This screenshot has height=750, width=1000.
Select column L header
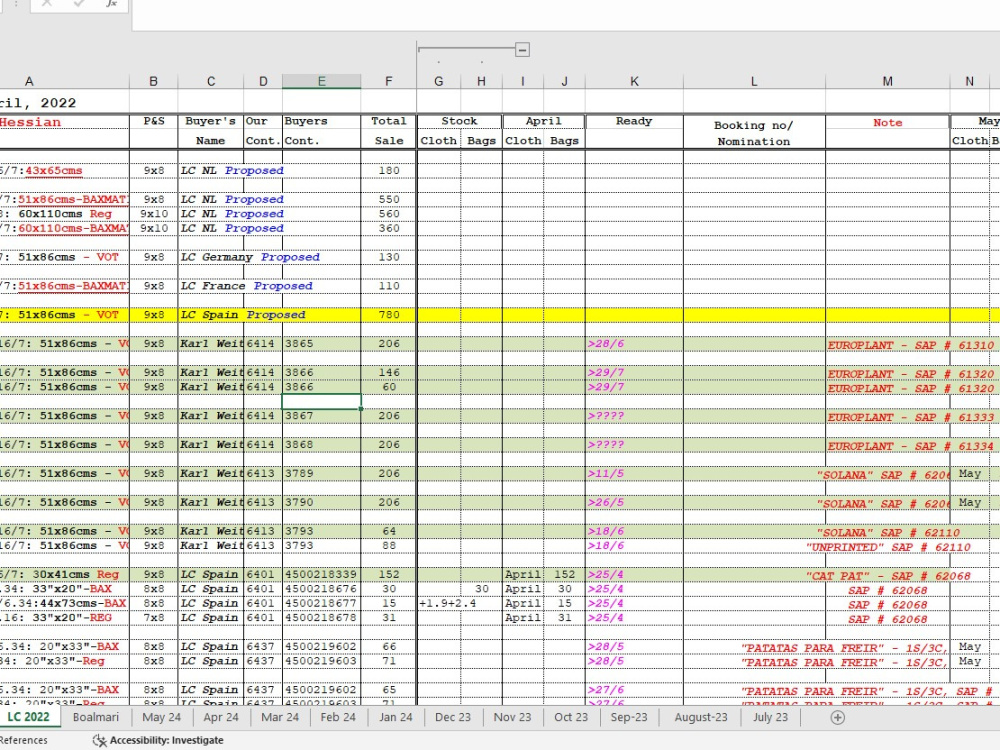pos(754,81)
